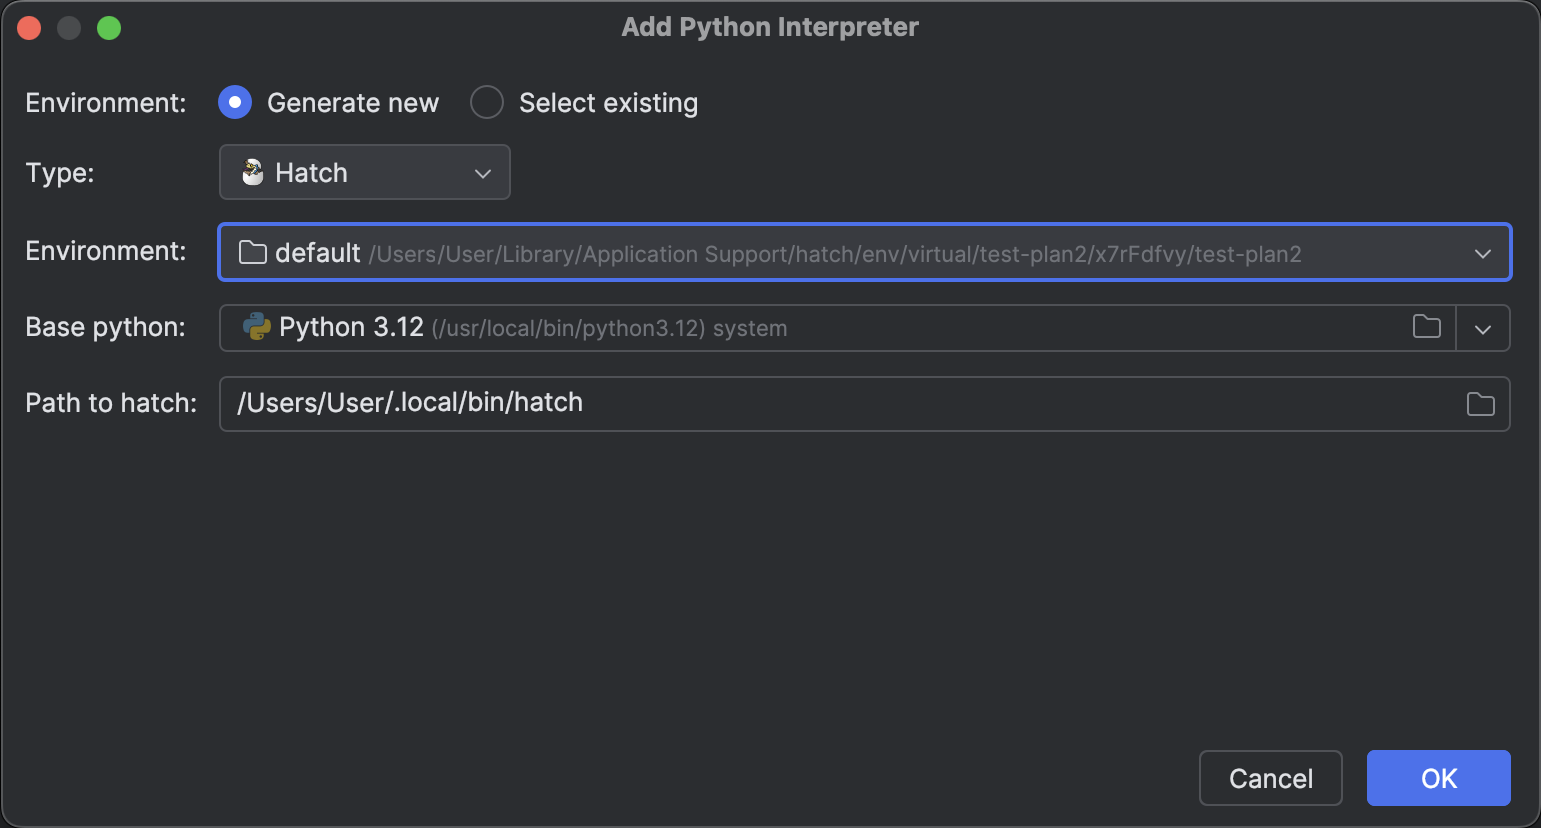Click the Select existing label text
Viewport: 1541px width, 828px height.
tap(608, 103)
